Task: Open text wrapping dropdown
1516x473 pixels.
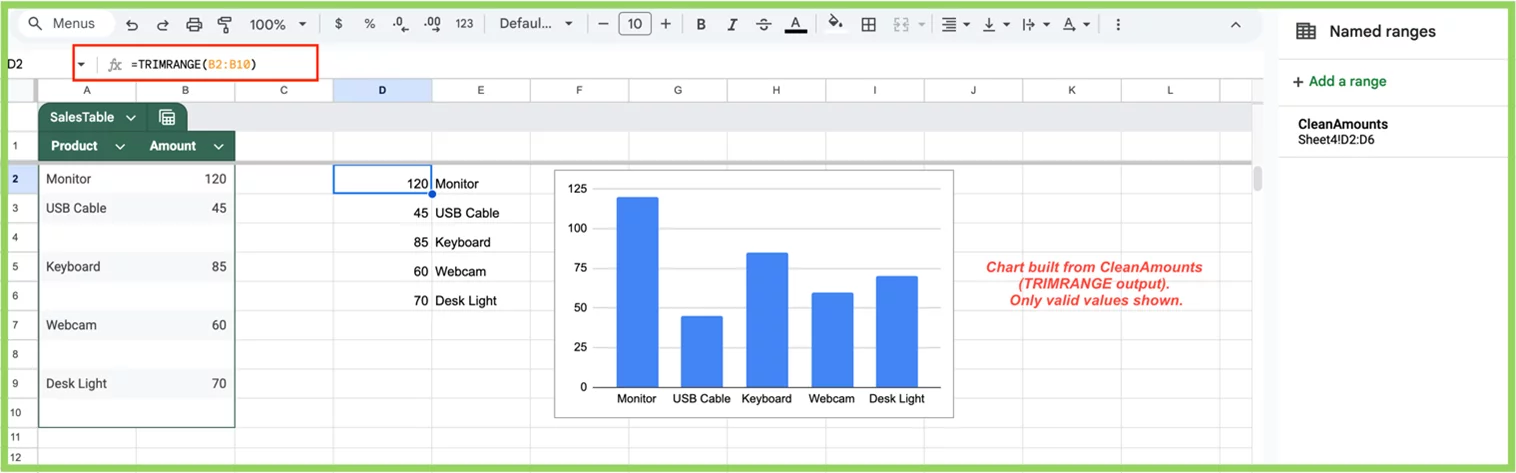Action: point(1035,24)
